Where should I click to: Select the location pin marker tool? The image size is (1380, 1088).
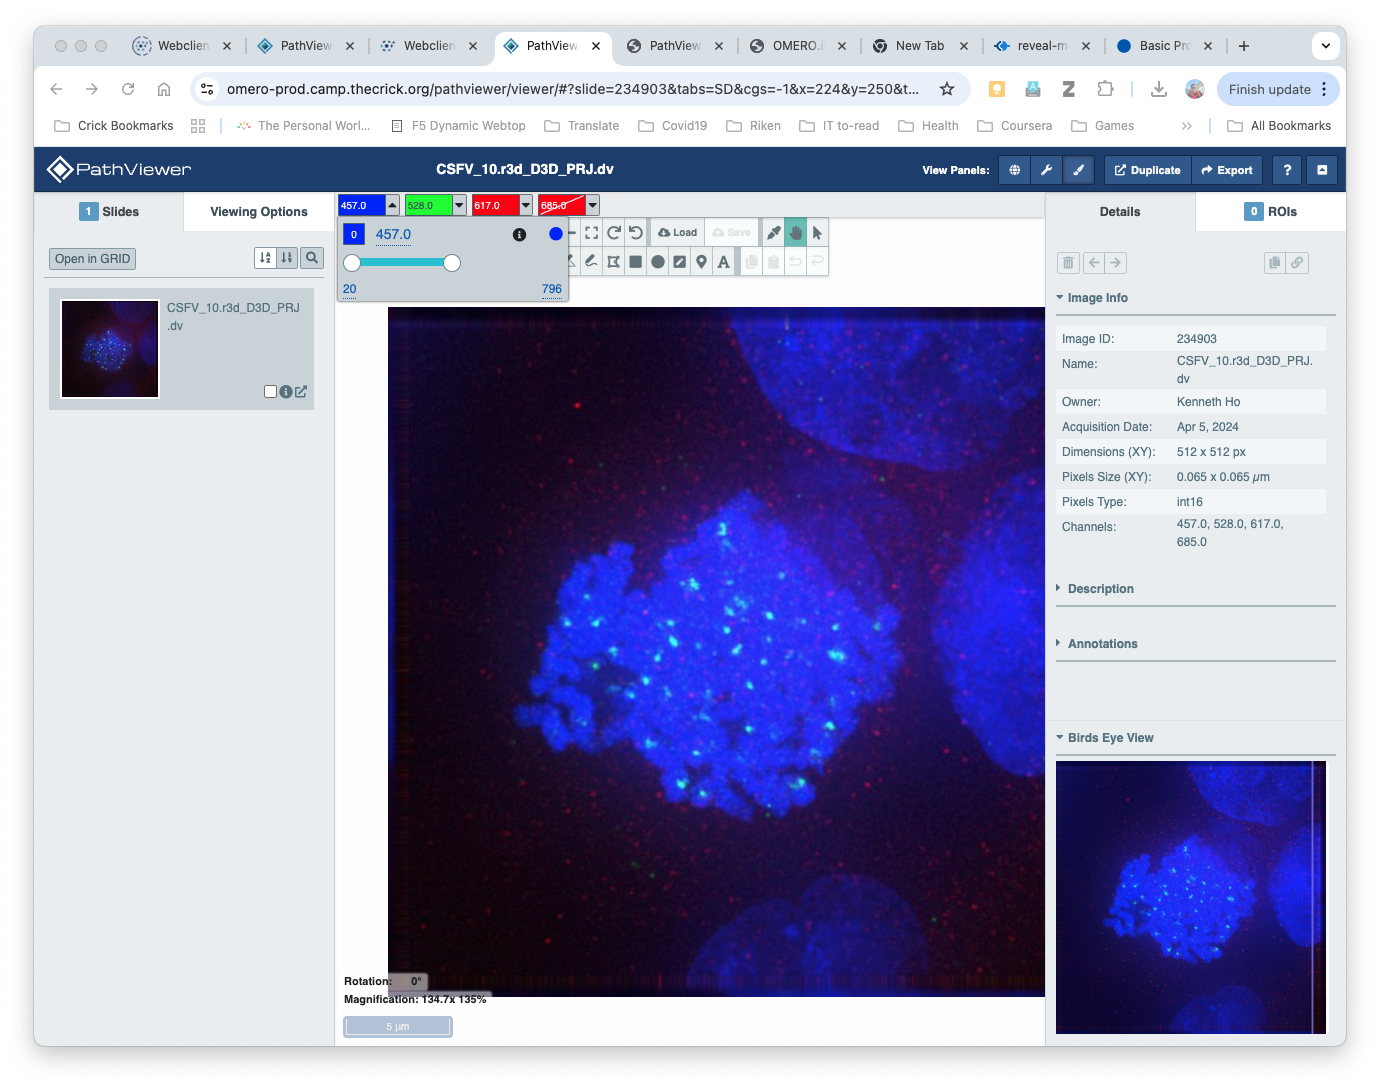(702, 262)
